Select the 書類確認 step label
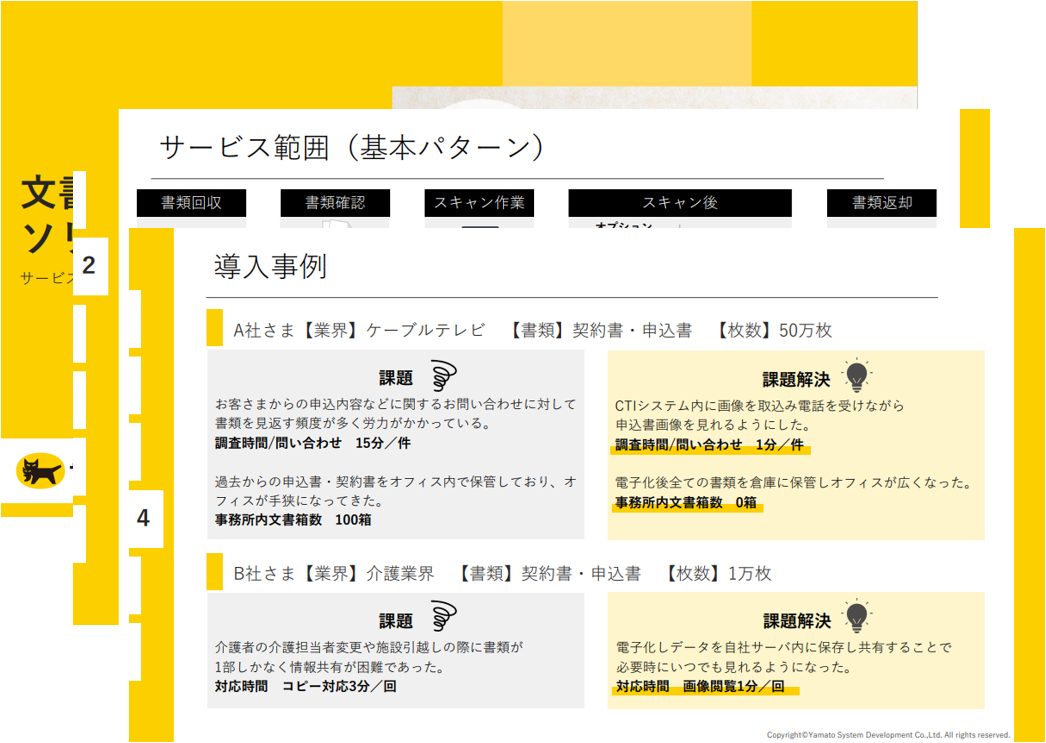The width and height of the screenshot is (1046, 743). pyautogui.click(x=335, y=203)
